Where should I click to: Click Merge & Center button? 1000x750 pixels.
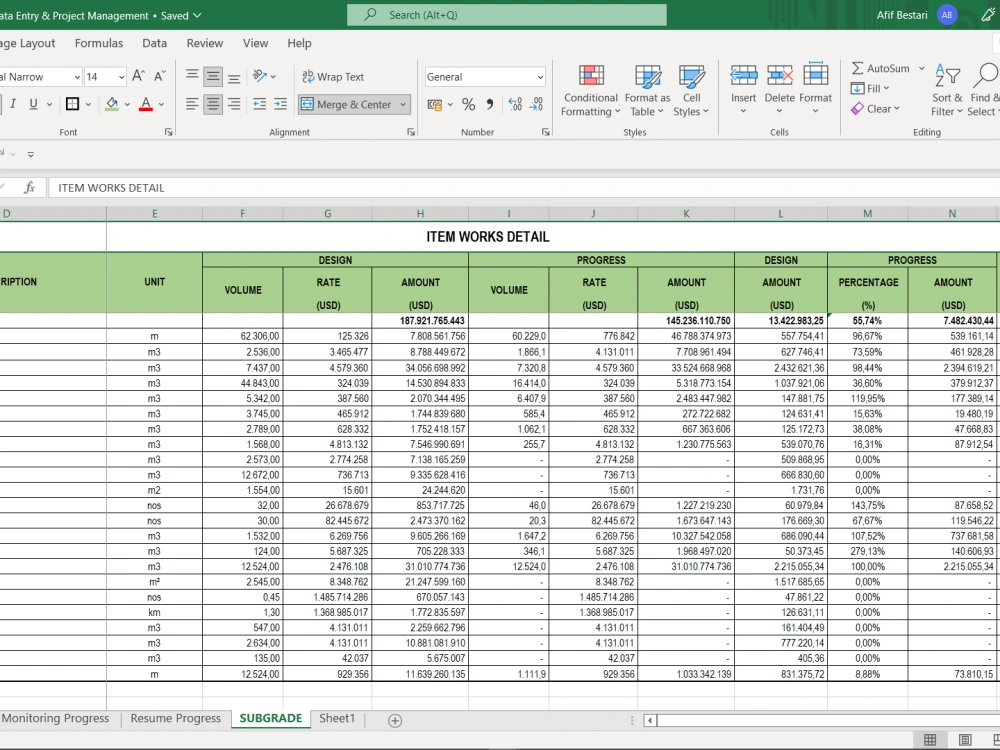tap(346, 104)
